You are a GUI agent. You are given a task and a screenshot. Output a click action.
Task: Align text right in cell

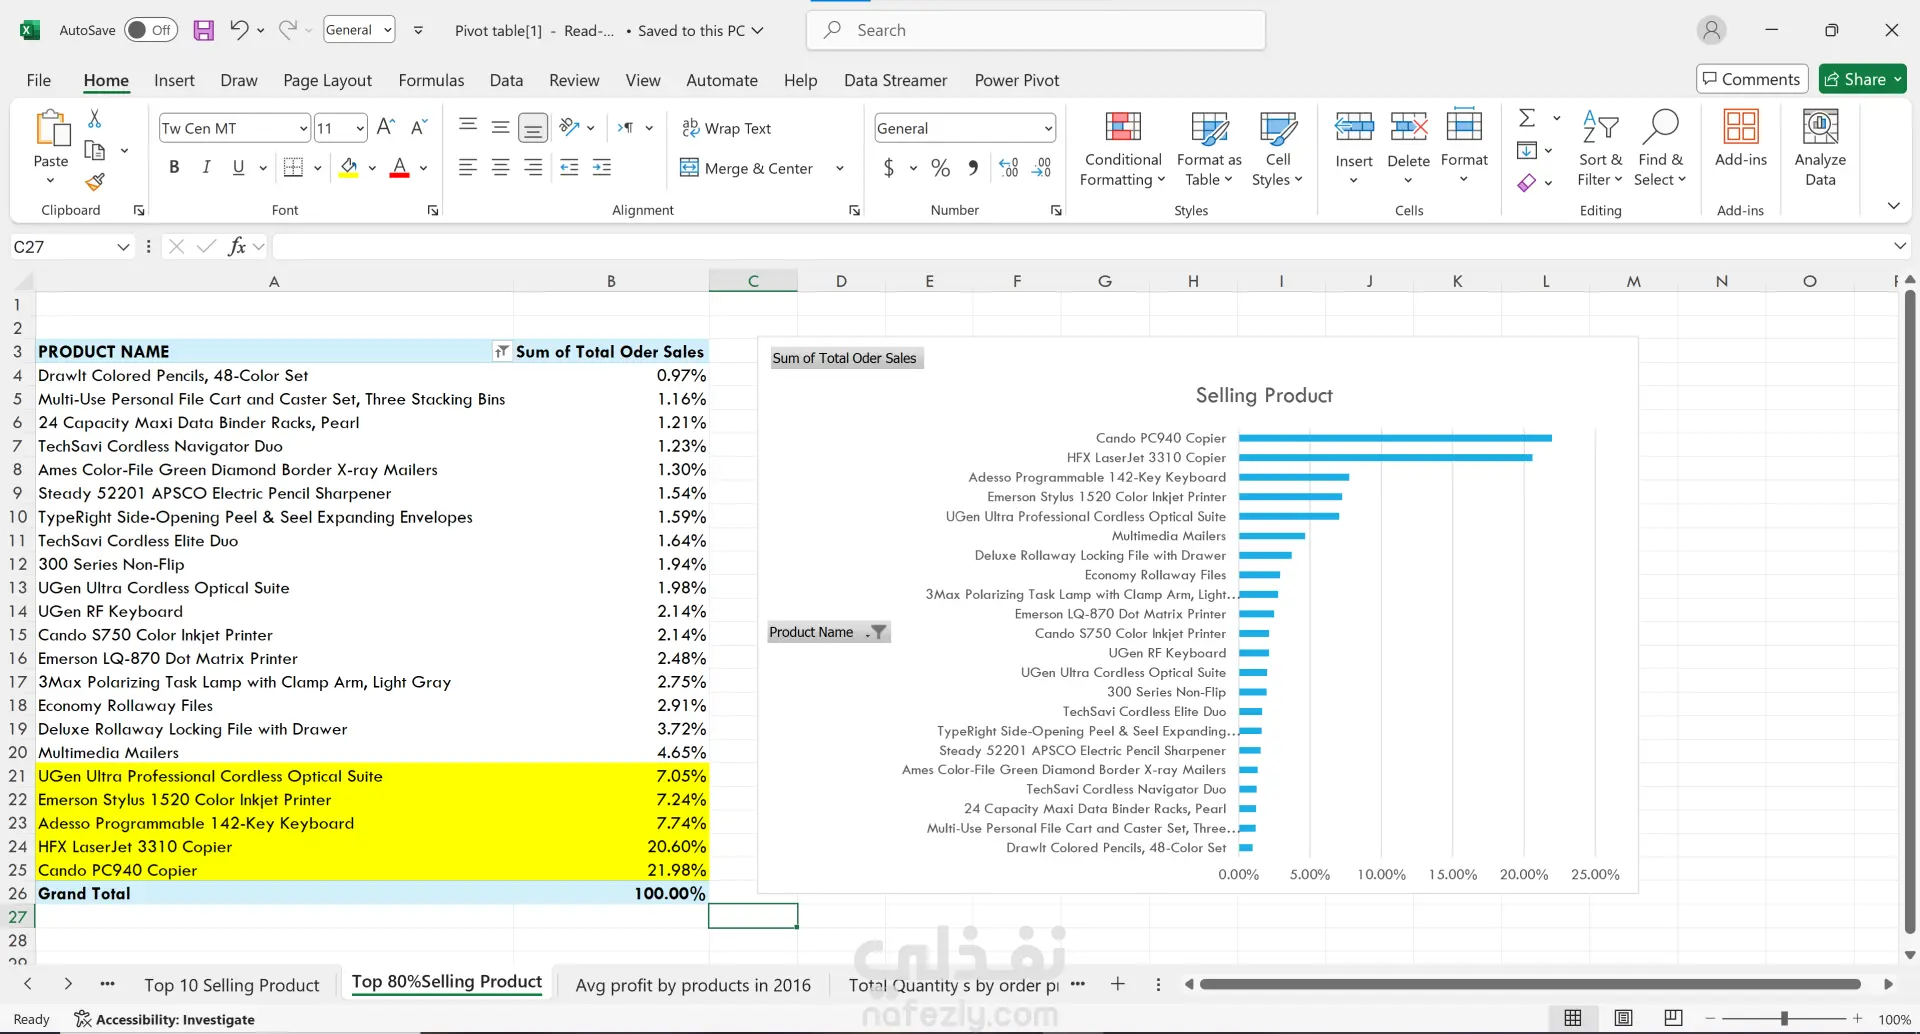click(x=534, y=168)
